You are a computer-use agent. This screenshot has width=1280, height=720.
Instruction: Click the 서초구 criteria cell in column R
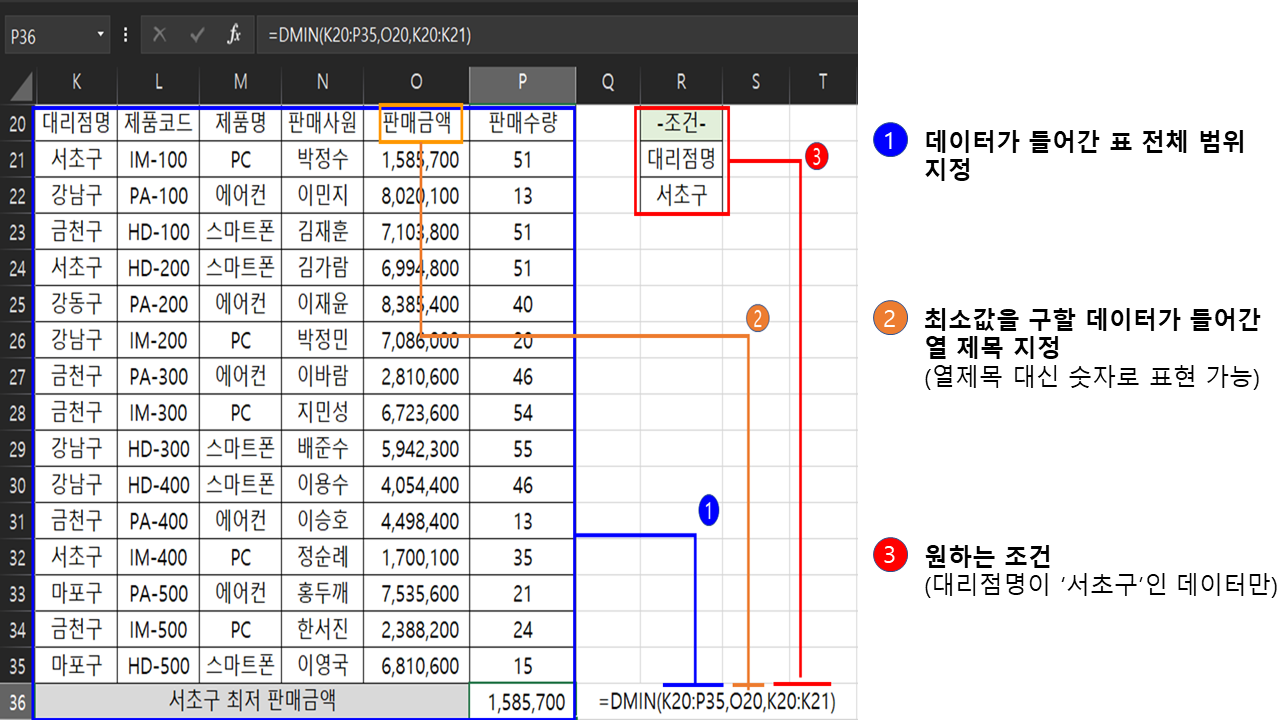tap(681, 196)
